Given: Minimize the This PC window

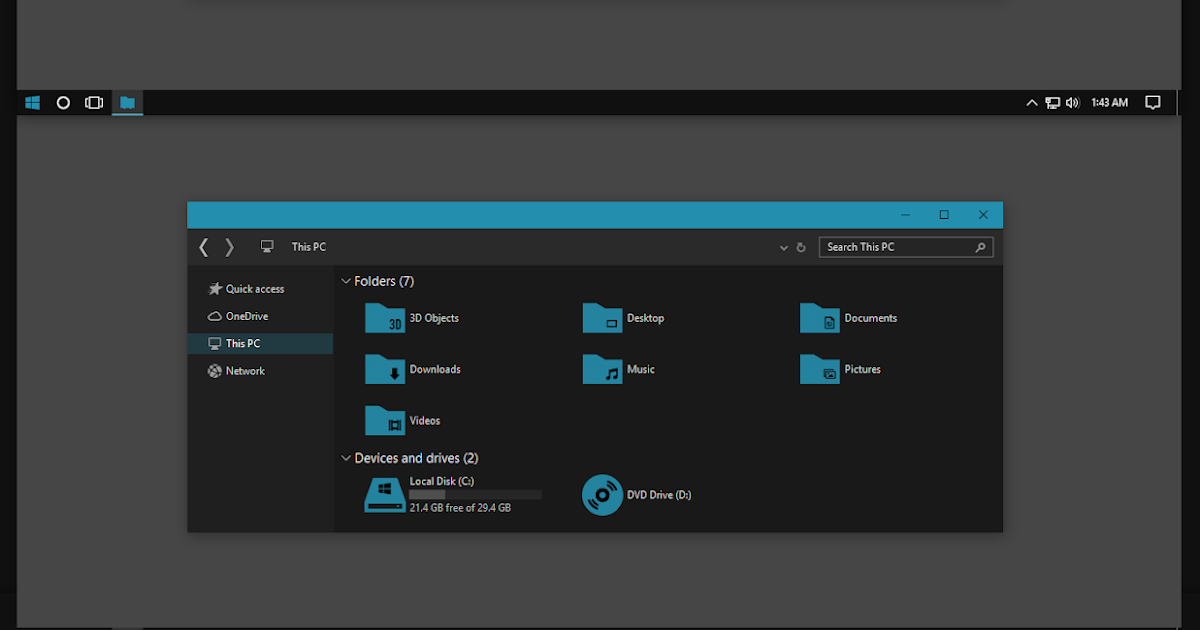Looking at the screenshot, I should click(x=905, y=215).
